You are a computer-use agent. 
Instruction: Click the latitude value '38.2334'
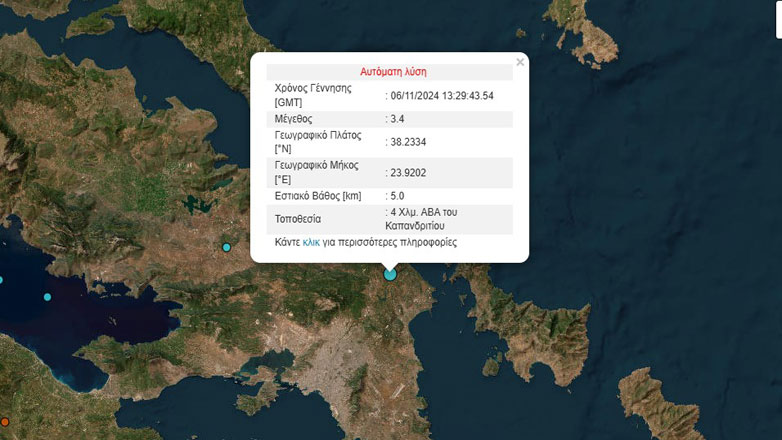tap(408, 142)
